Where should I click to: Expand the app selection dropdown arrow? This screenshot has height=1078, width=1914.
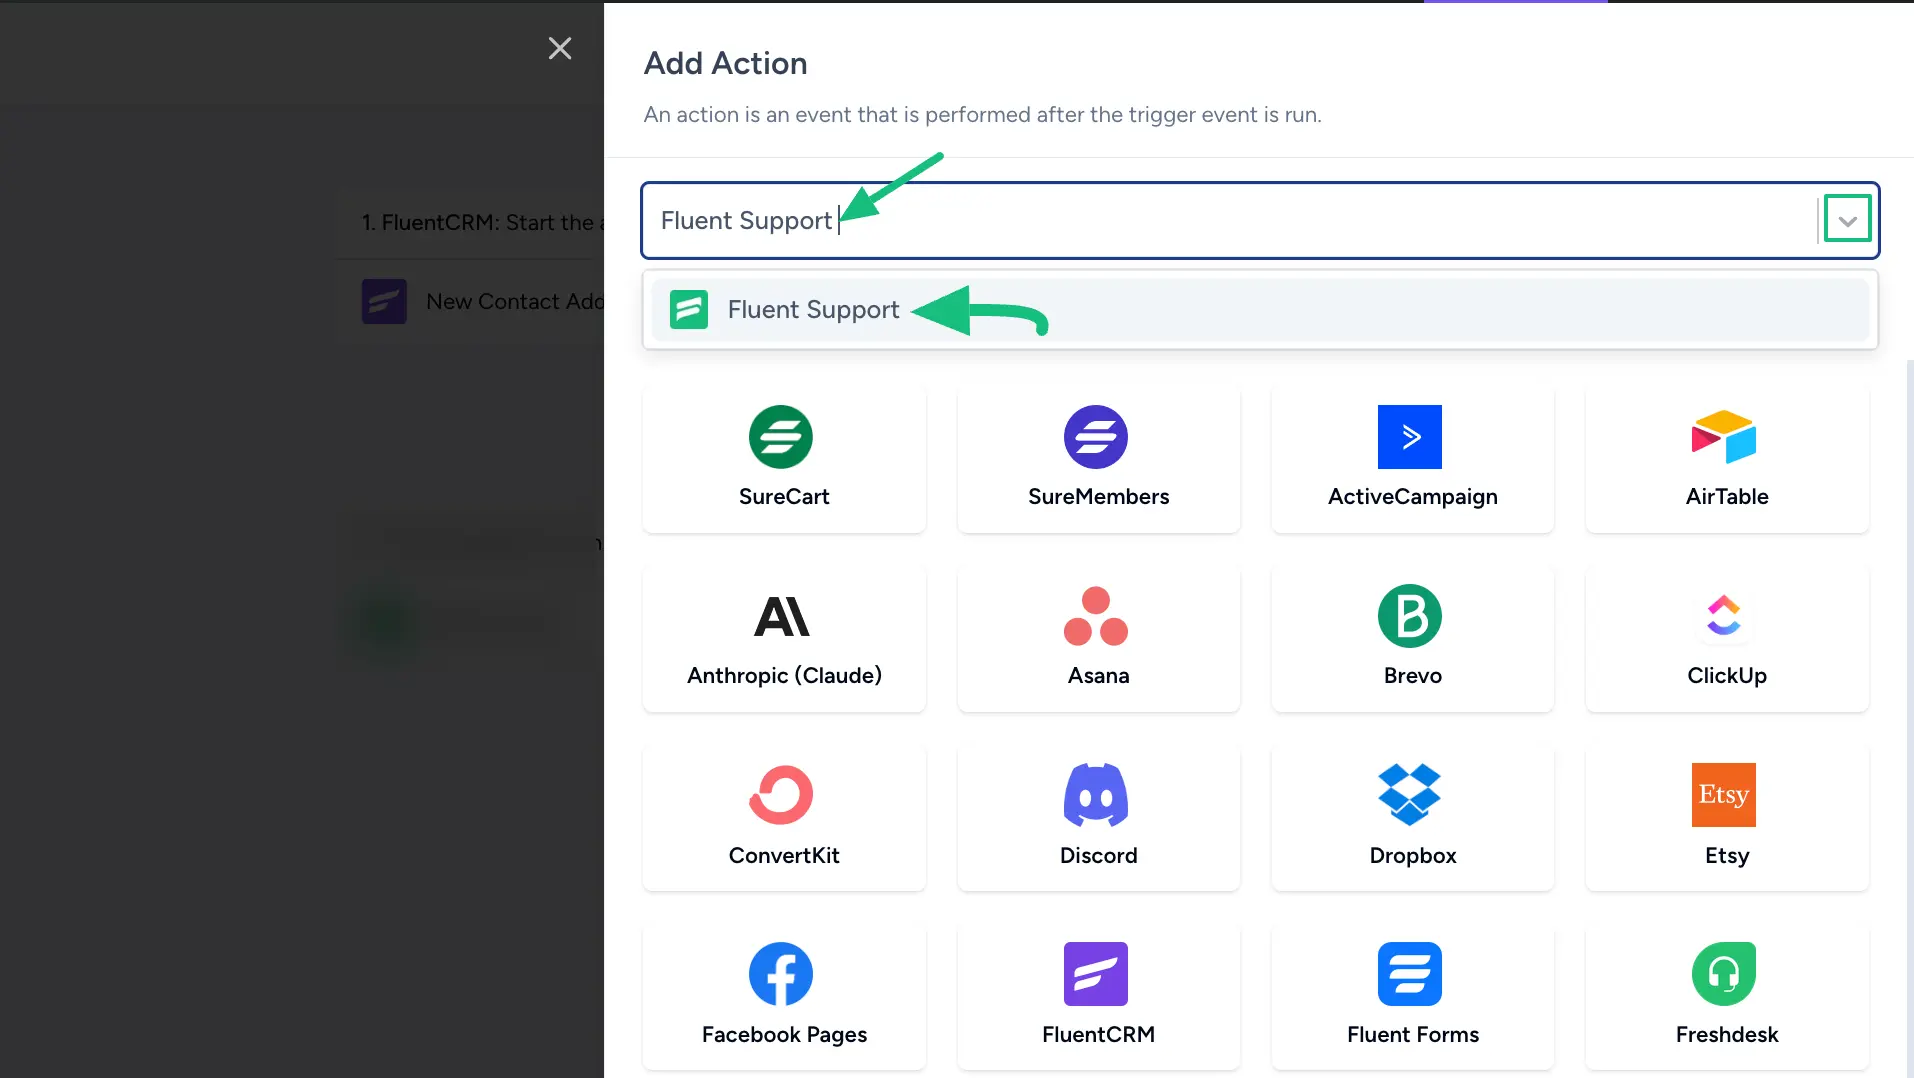click(x=1846, y=218)
